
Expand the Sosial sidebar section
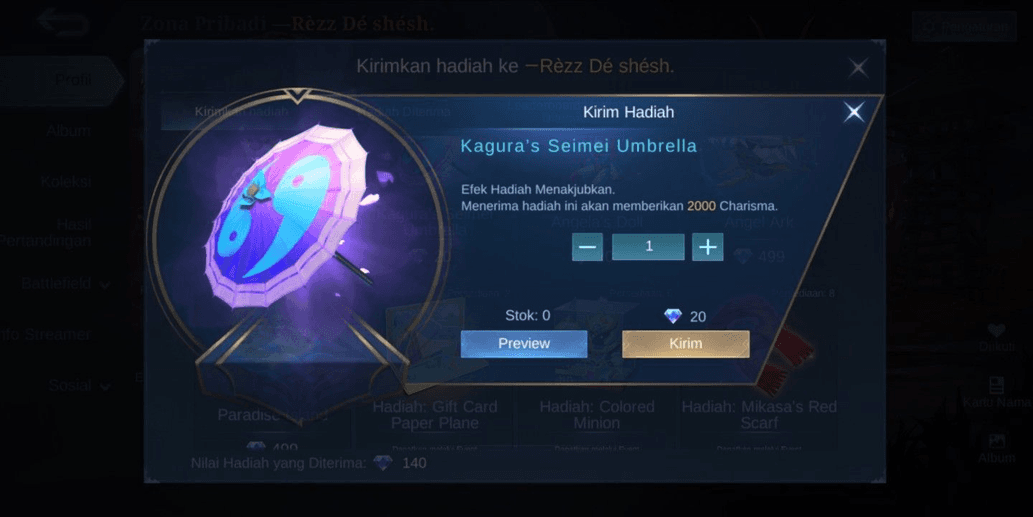coord(79,385)
